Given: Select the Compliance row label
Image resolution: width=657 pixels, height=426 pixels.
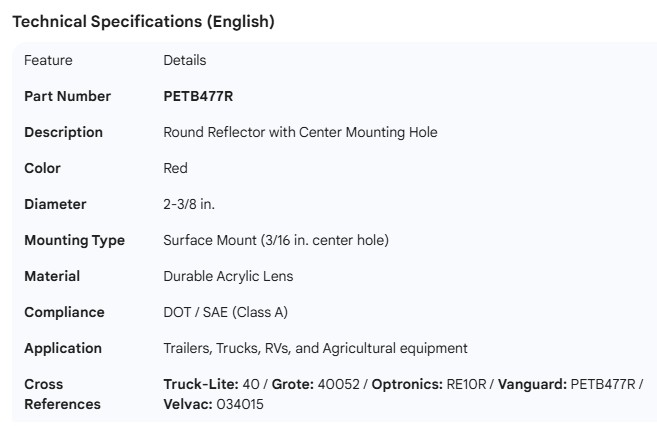Looking at the screenshot, I should 64,312.
